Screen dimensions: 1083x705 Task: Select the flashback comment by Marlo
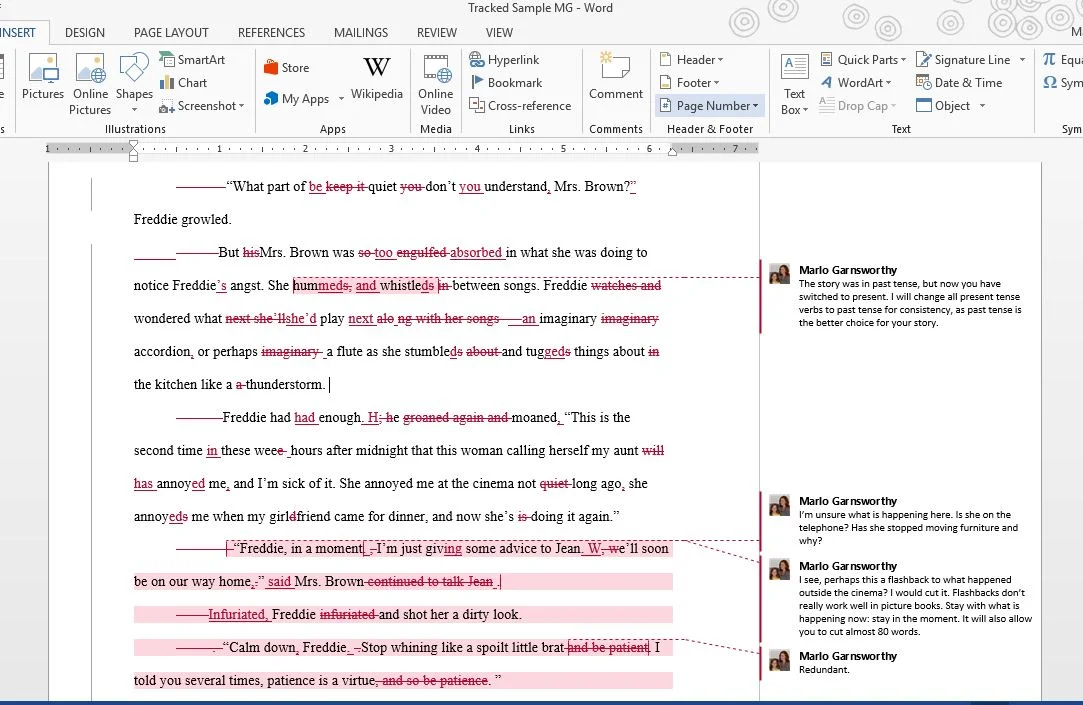pyautogui.click(x=901, y=598)
